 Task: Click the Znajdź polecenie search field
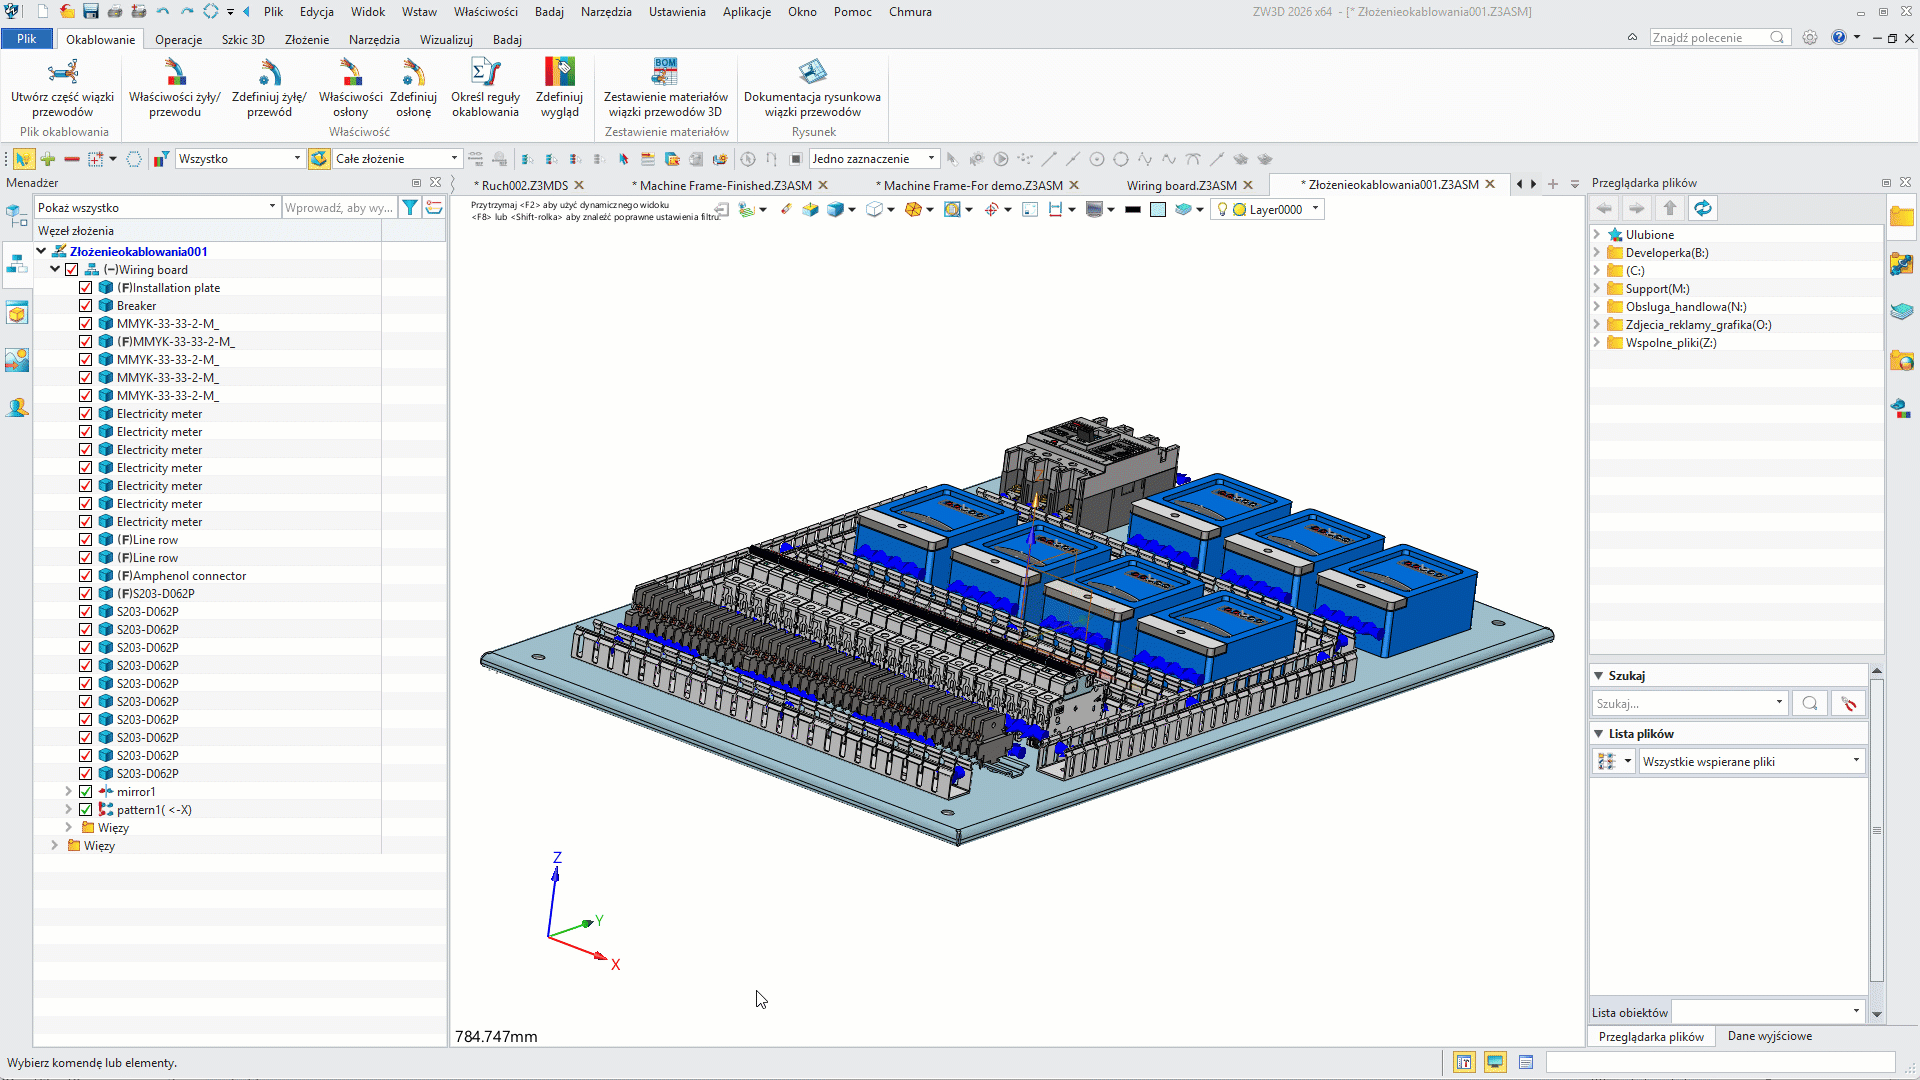point(1719,37)
